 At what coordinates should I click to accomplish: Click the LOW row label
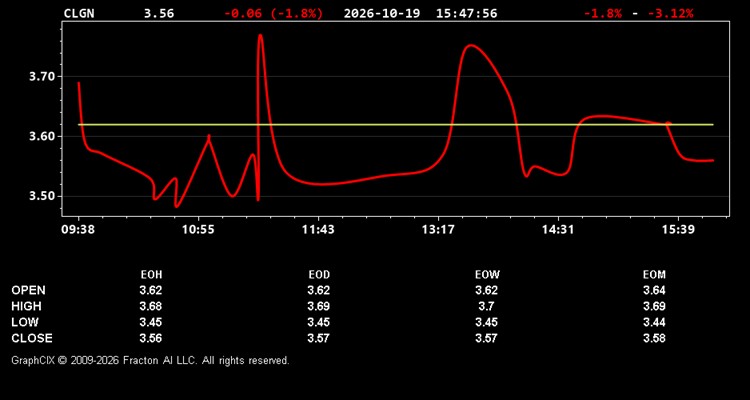click(25, 322)
